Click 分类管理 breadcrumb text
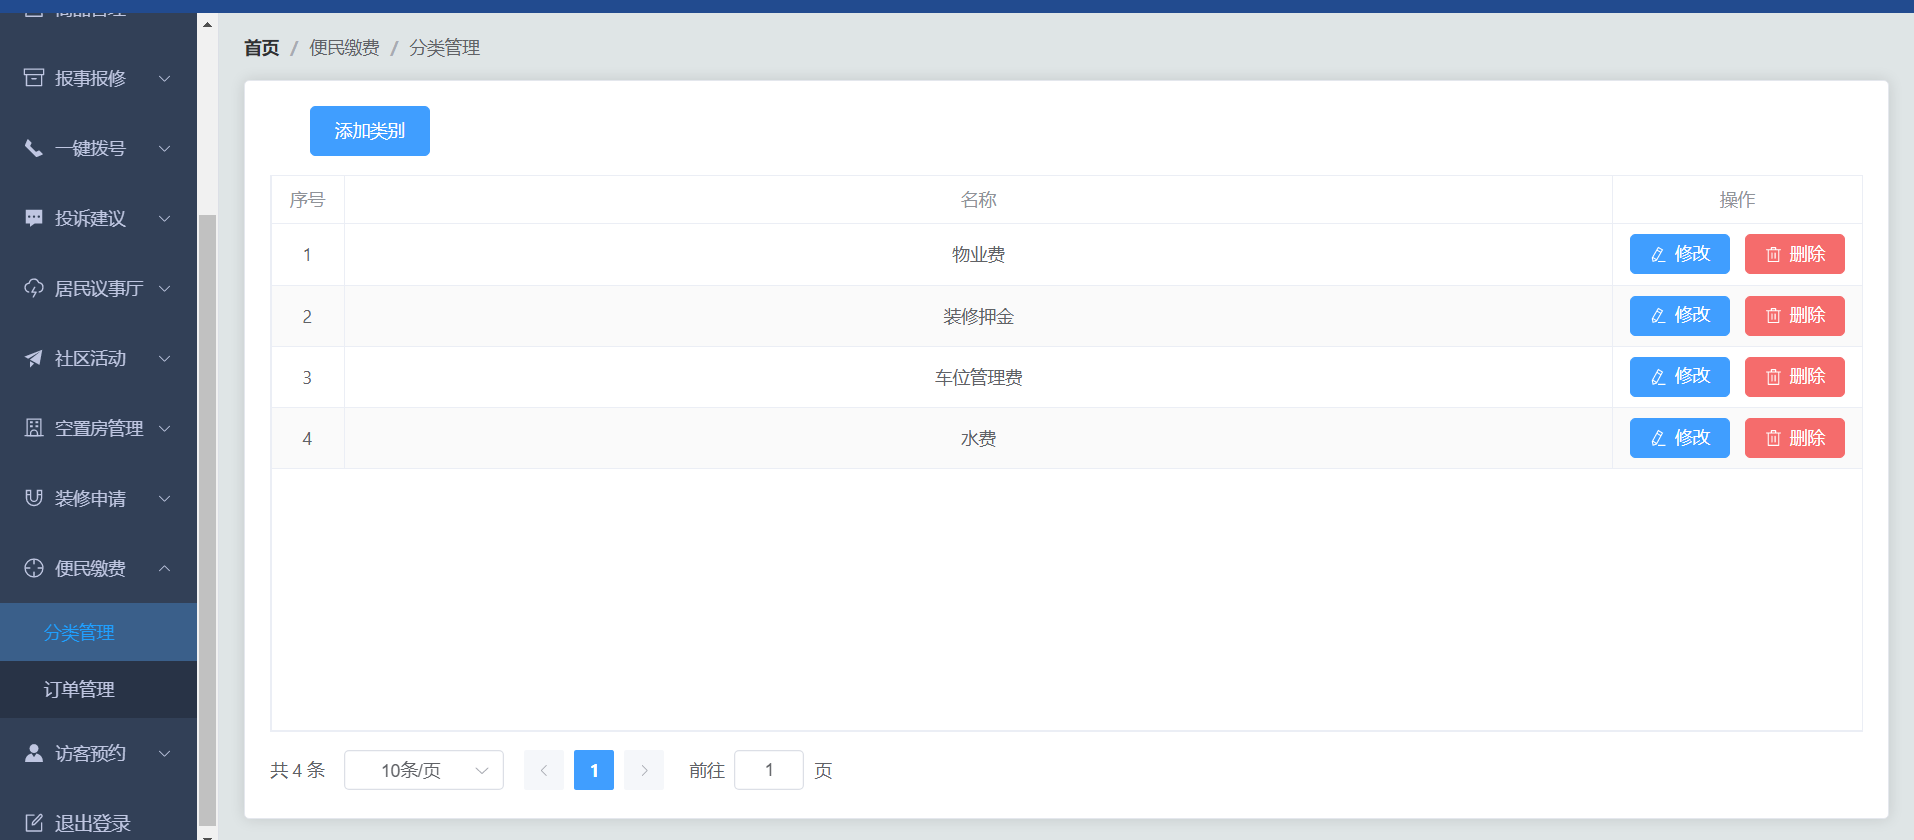Viewport: 1914px width, 840px height. point(444,48)
